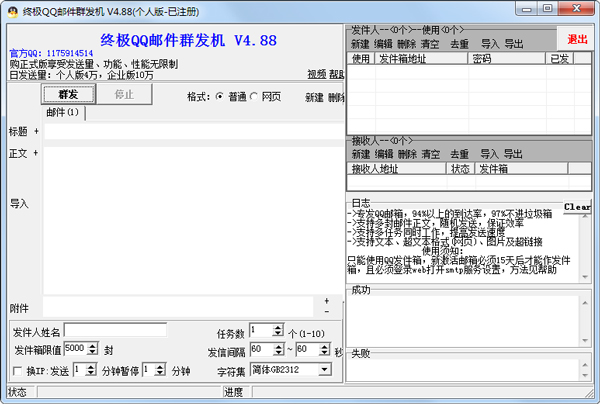Image resolution: width=600 pixels, height=404 pixels.
Task: Click 编辑 in the sender toolbar
Action: click(383, 44)
